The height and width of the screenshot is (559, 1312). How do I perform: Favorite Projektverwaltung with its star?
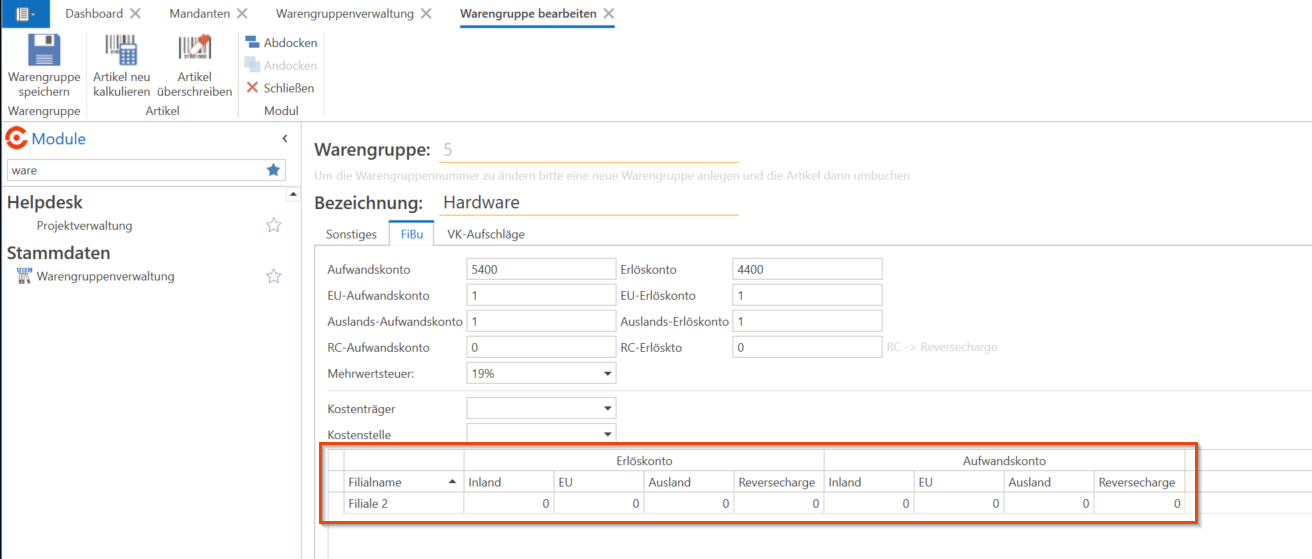pos(274,225)
